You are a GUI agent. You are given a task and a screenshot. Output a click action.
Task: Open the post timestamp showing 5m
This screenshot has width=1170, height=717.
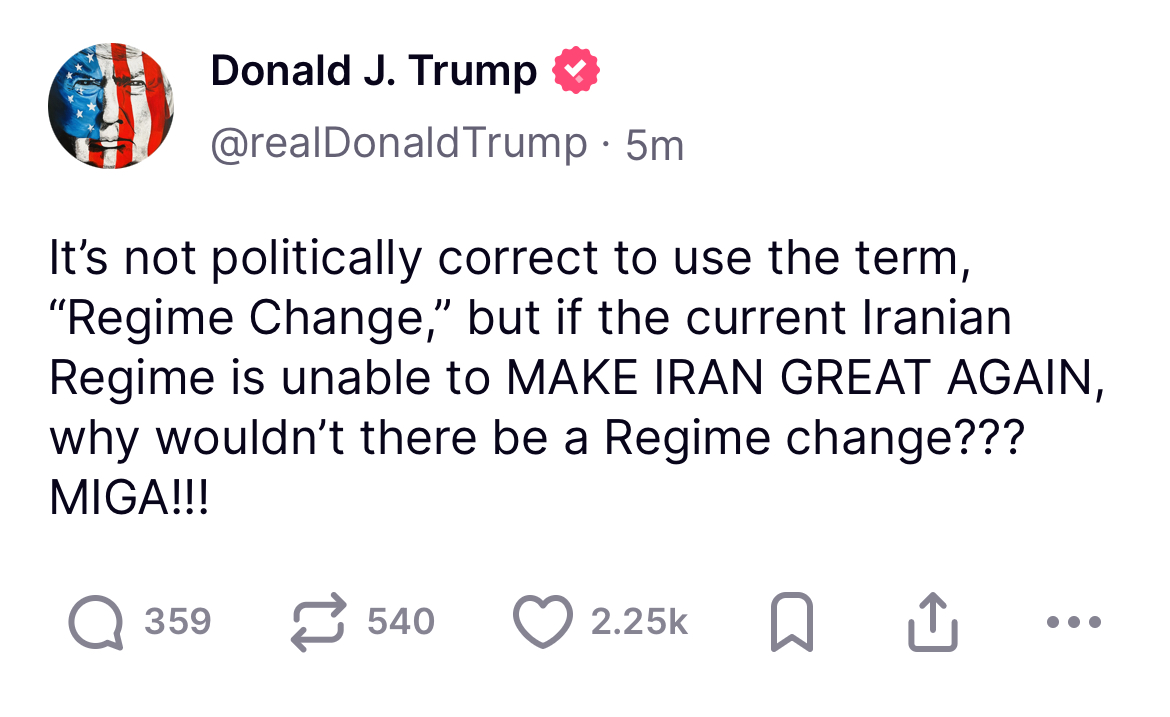[660, 142]
